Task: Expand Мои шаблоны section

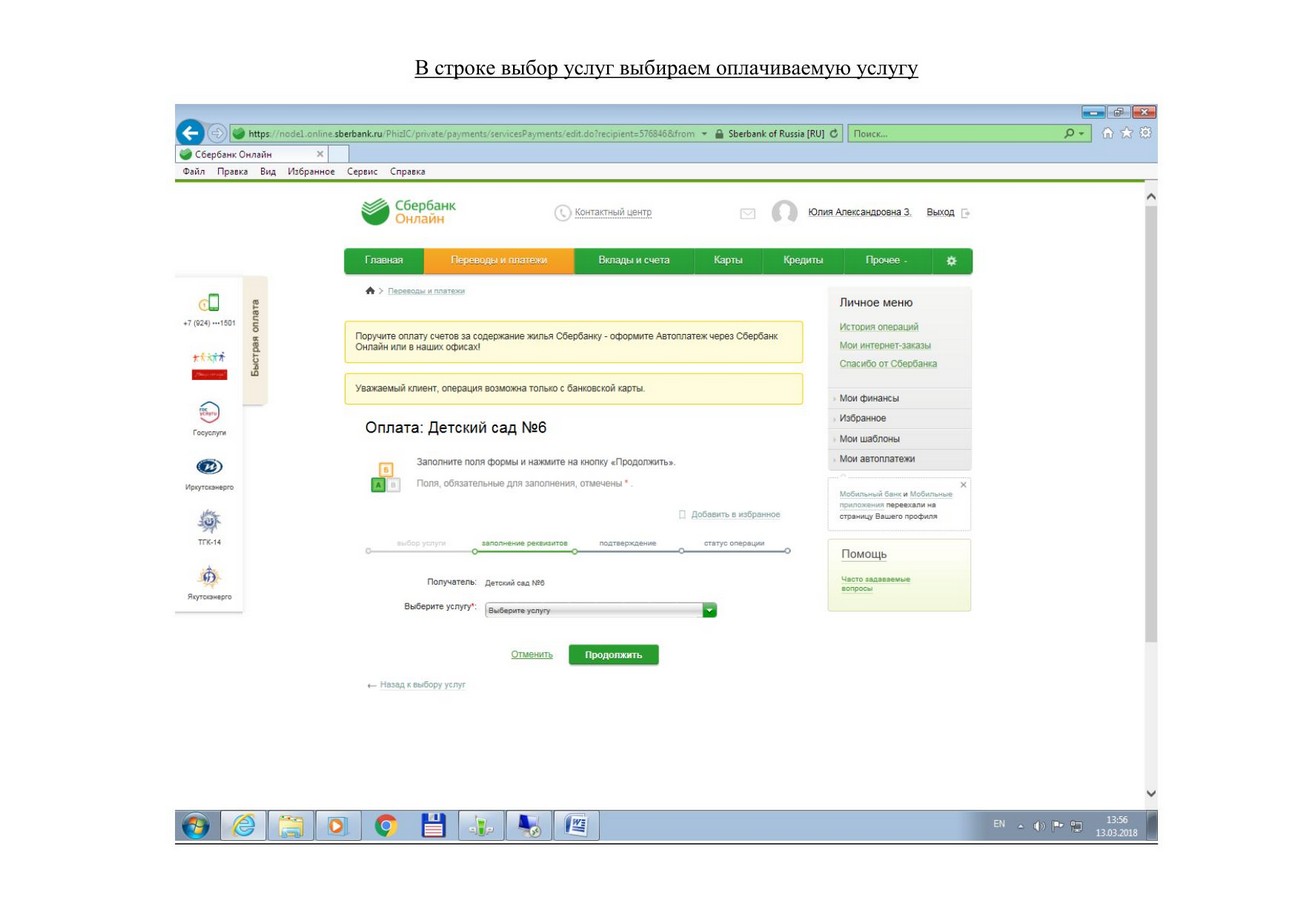Action: (900, 439)
